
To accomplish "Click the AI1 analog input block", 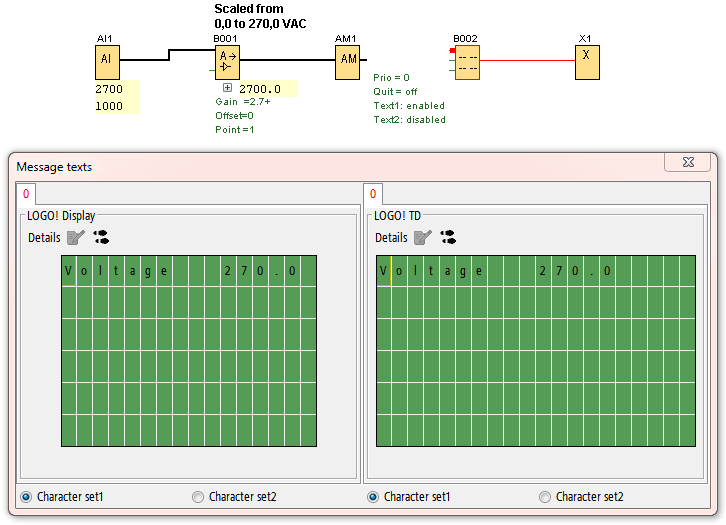I will [x=107, y=62].
